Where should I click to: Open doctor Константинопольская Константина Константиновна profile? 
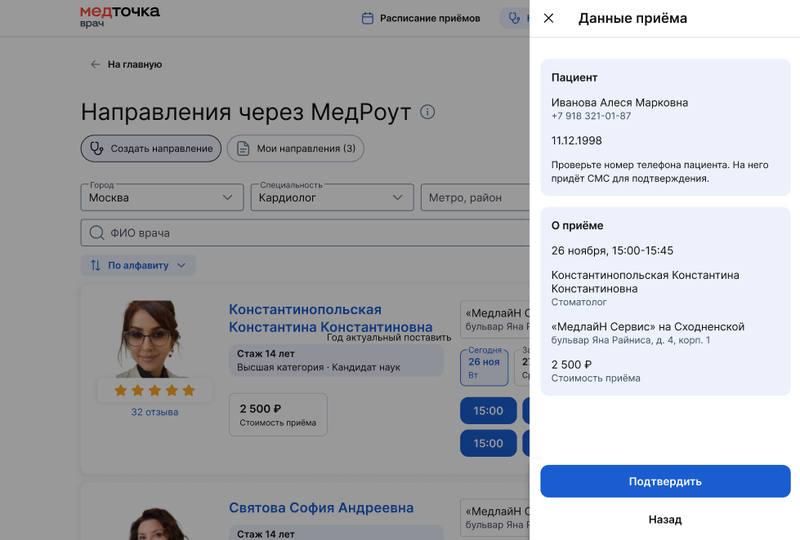[x=330, y=318]
